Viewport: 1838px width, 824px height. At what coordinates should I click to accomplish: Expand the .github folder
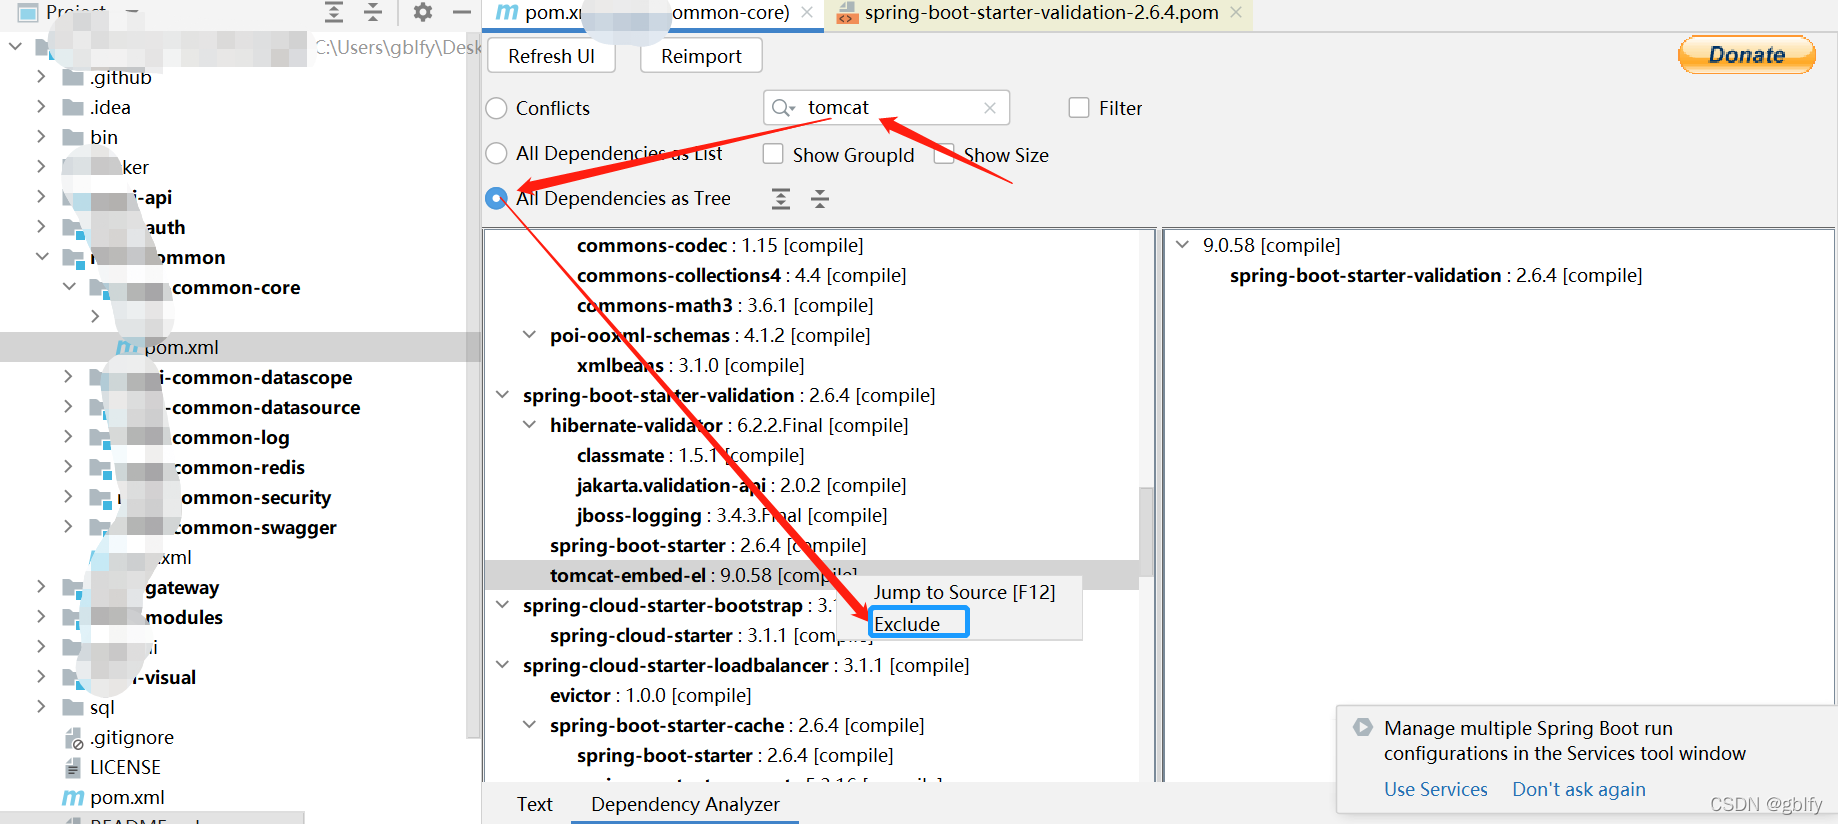pos(41,77)
